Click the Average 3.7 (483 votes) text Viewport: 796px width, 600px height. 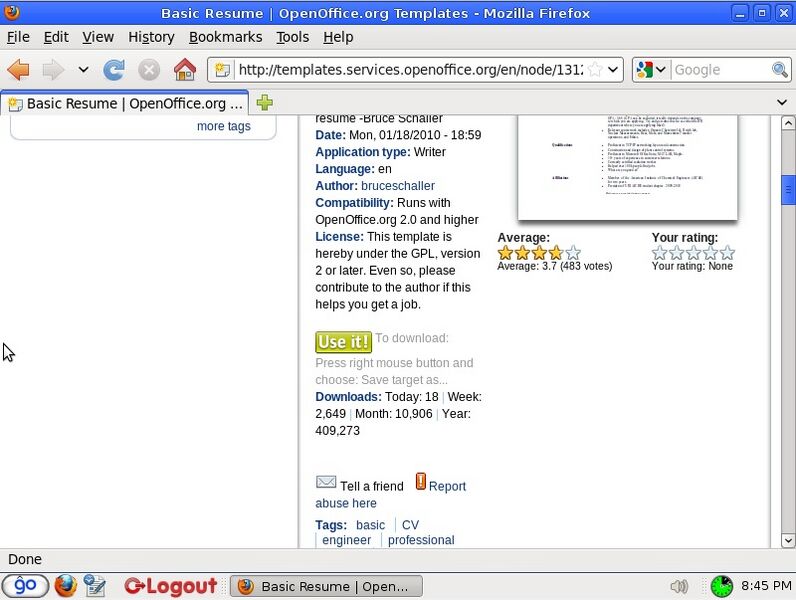pos(554,266)
